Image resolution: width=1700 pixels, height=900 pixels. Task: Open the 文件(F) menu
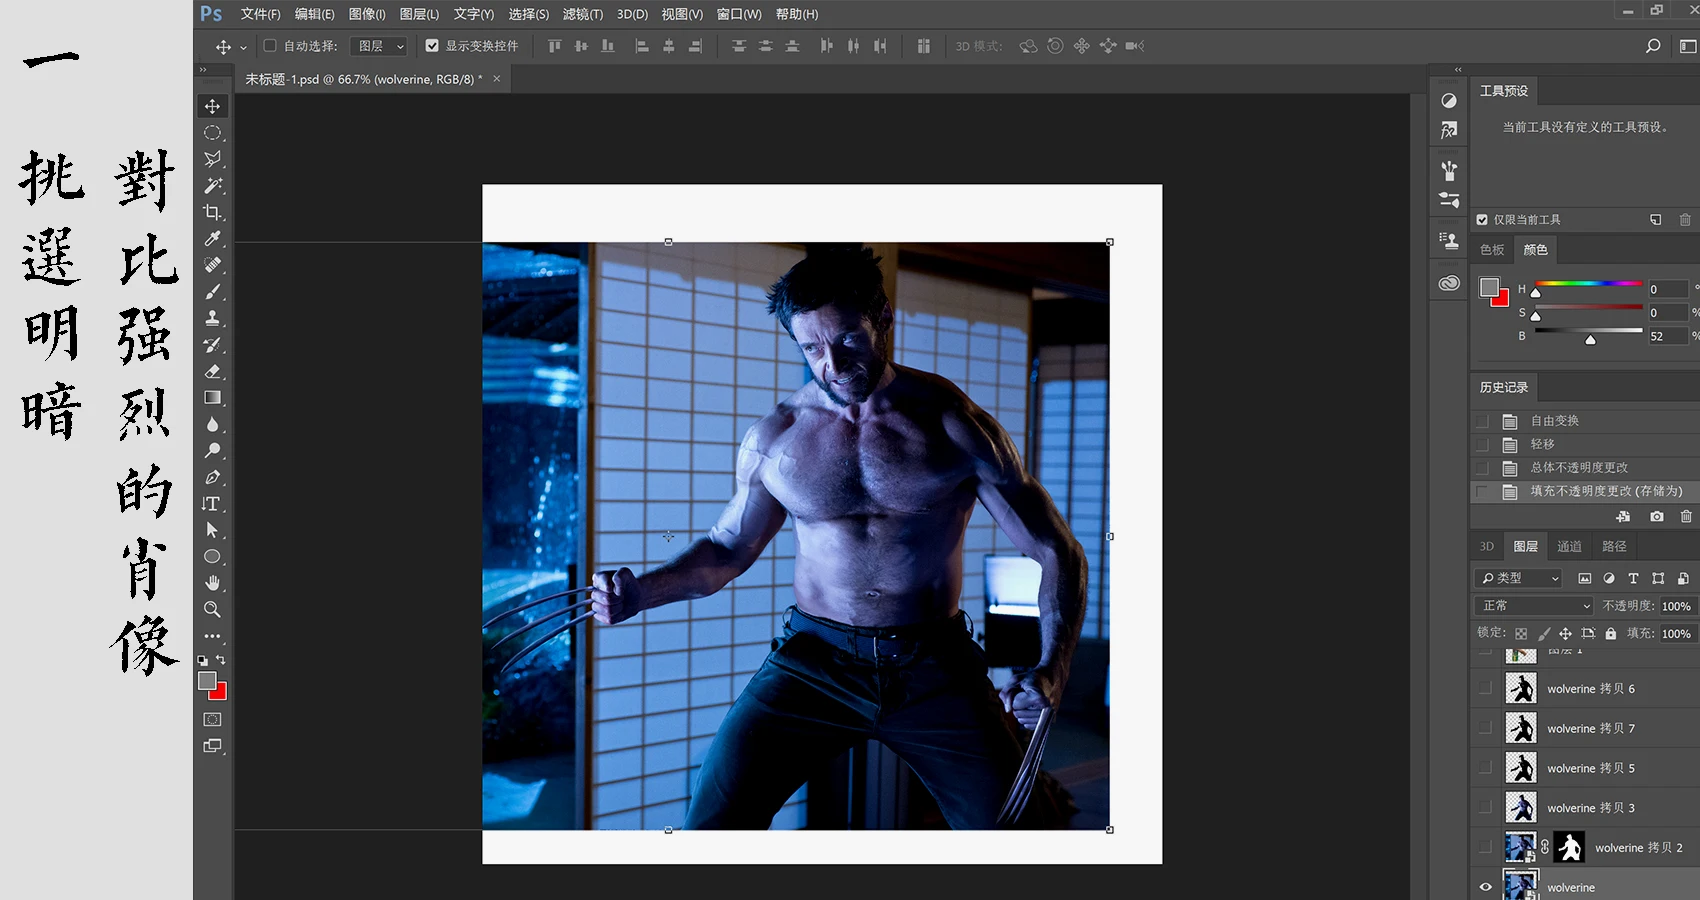(260, 14)
